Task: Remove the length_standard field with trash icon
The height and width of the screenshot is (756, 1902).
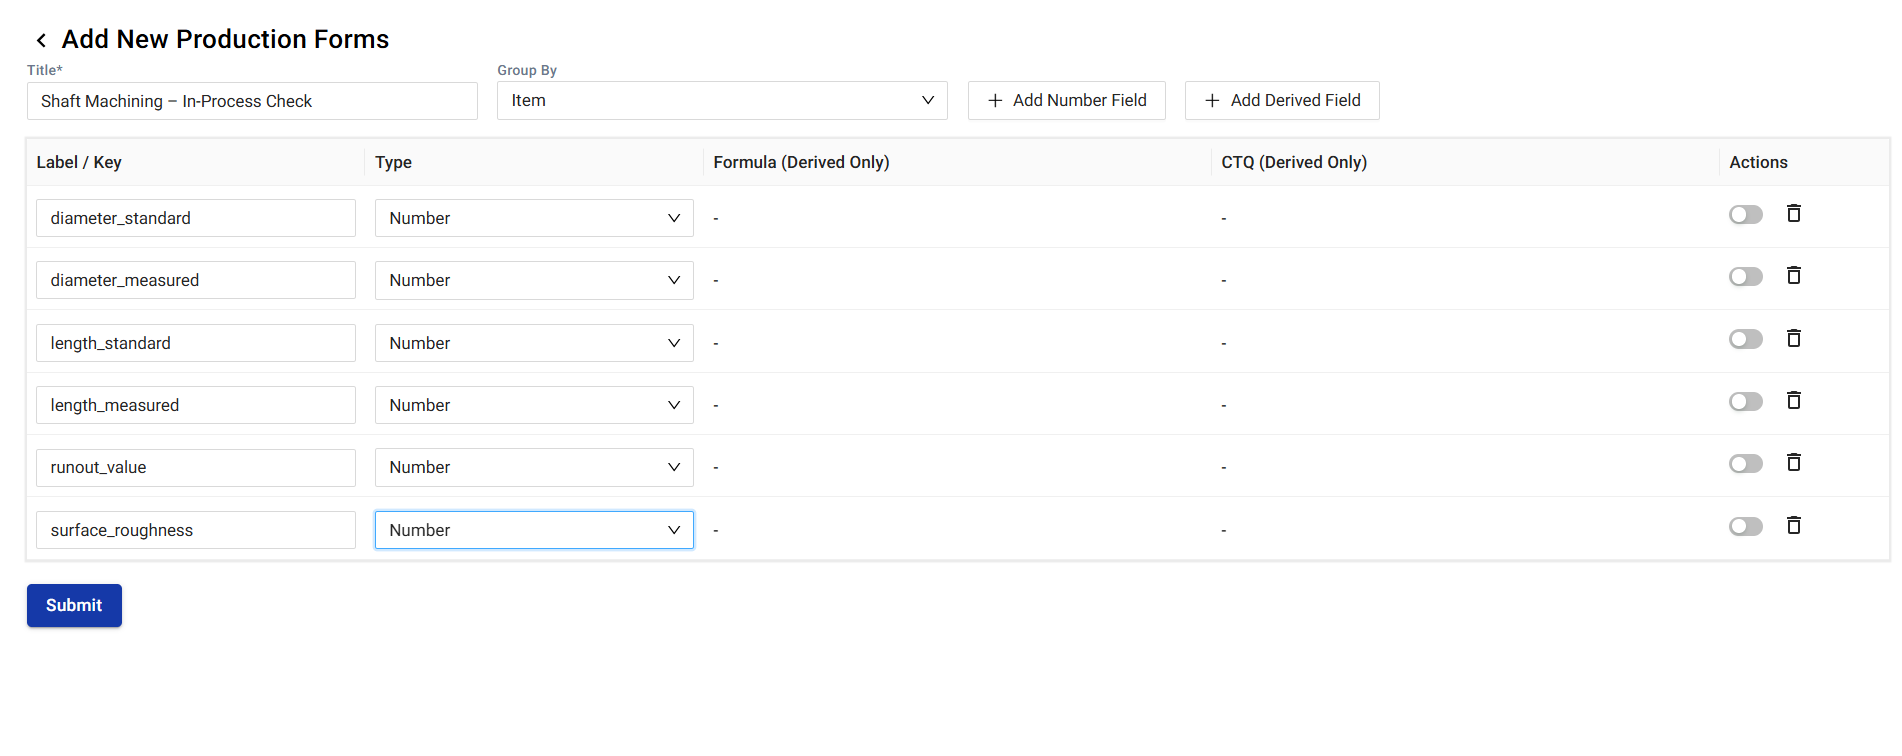Action: pos(1793,339)
